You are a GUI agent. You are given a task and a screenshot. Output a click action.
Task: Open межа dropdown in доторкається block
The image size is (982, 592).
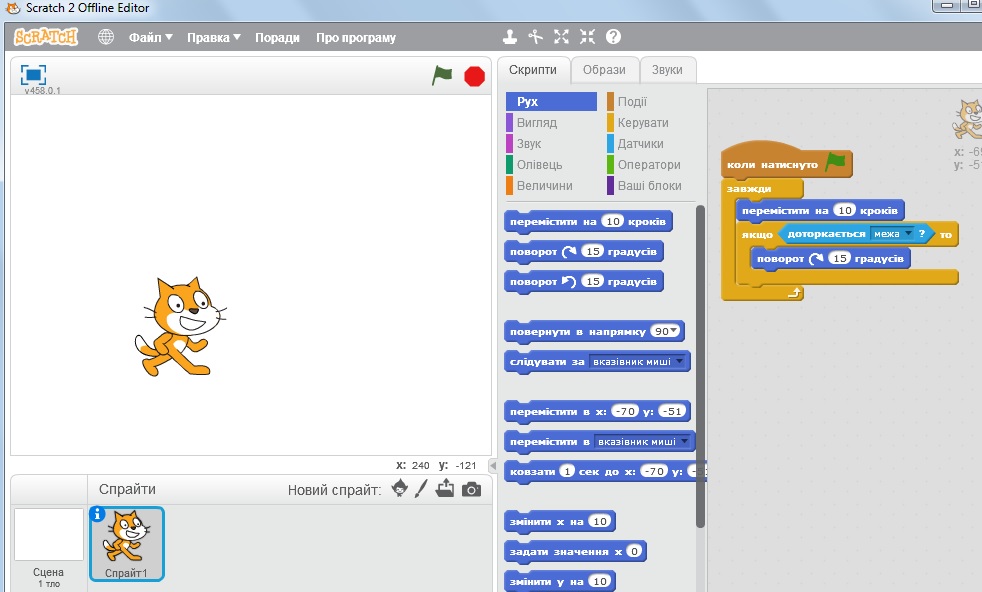coord(908,234)
